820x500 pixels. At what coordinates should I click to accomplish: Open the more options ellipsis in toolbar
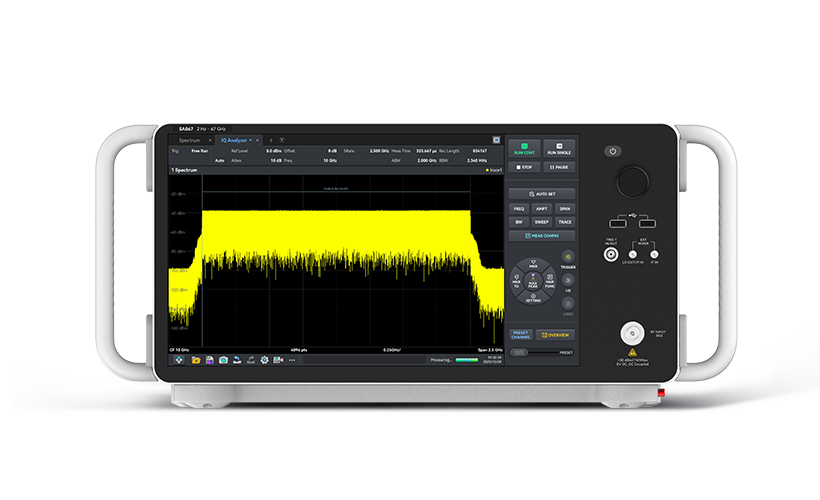coord(292,359)
